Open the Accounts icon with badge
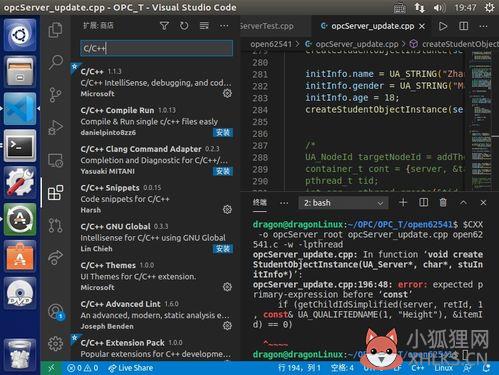This screenshot has height=375, width=499. [x=55, y=312]
